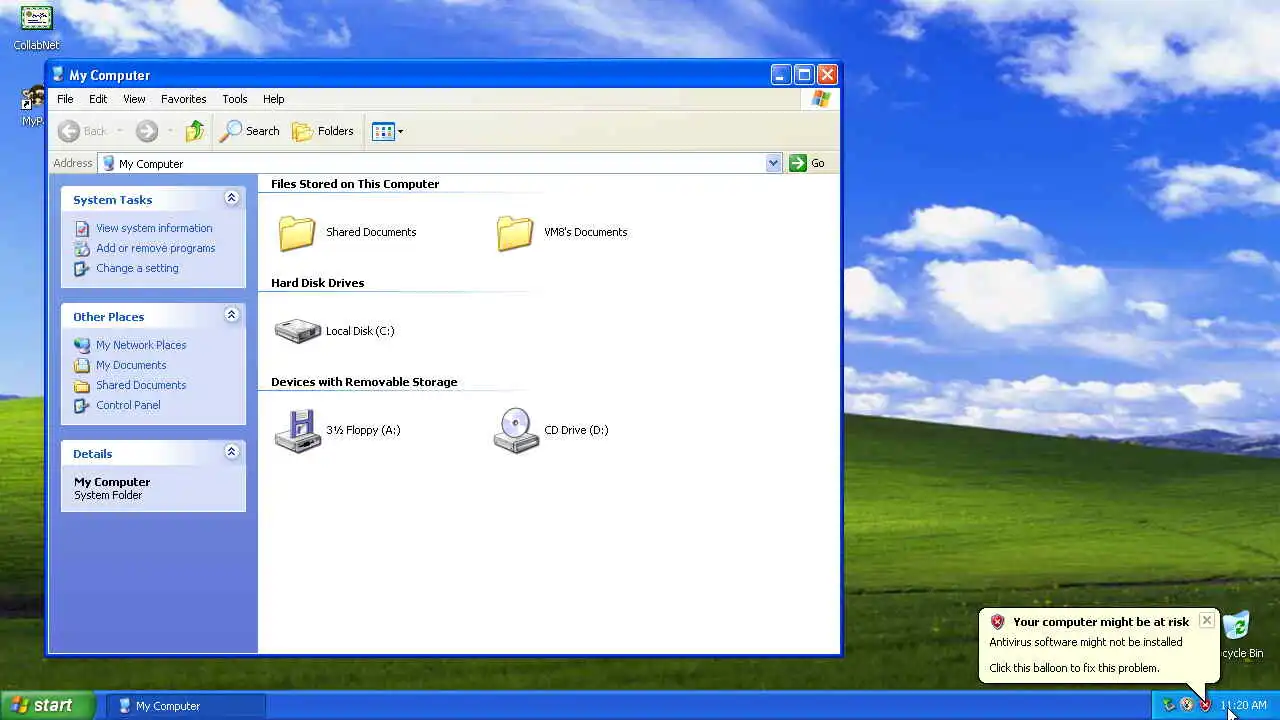Click View system information link

coord(154,228)
